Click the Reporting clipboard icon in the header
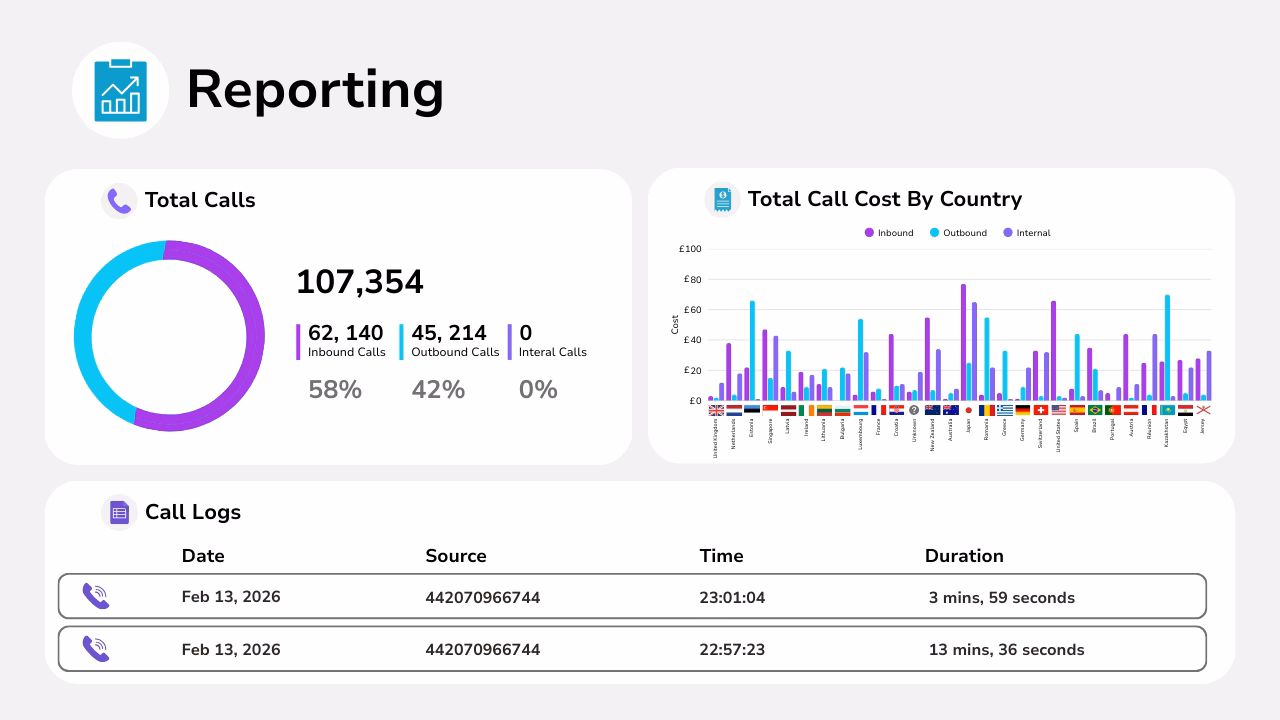The height and width of the screenshot is (720, 1280). point(120,89)
